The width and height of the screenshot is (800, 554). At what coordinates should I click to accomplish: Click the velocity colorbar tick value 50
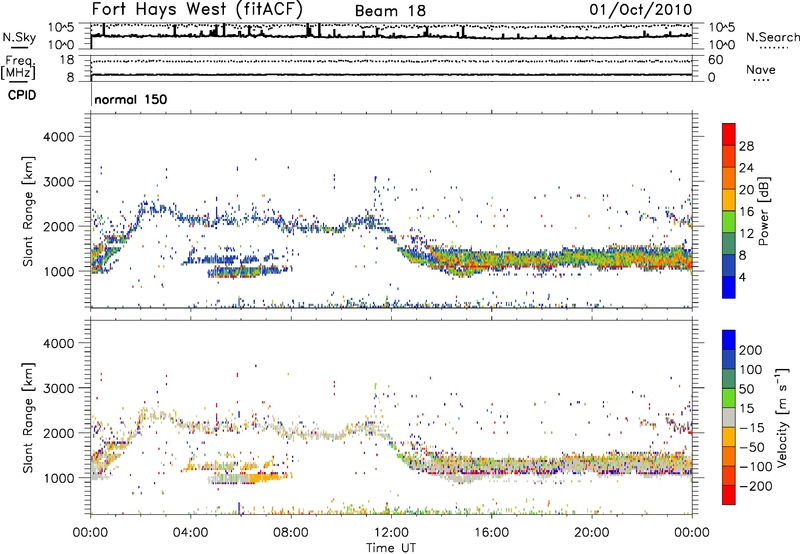point(746,389)
